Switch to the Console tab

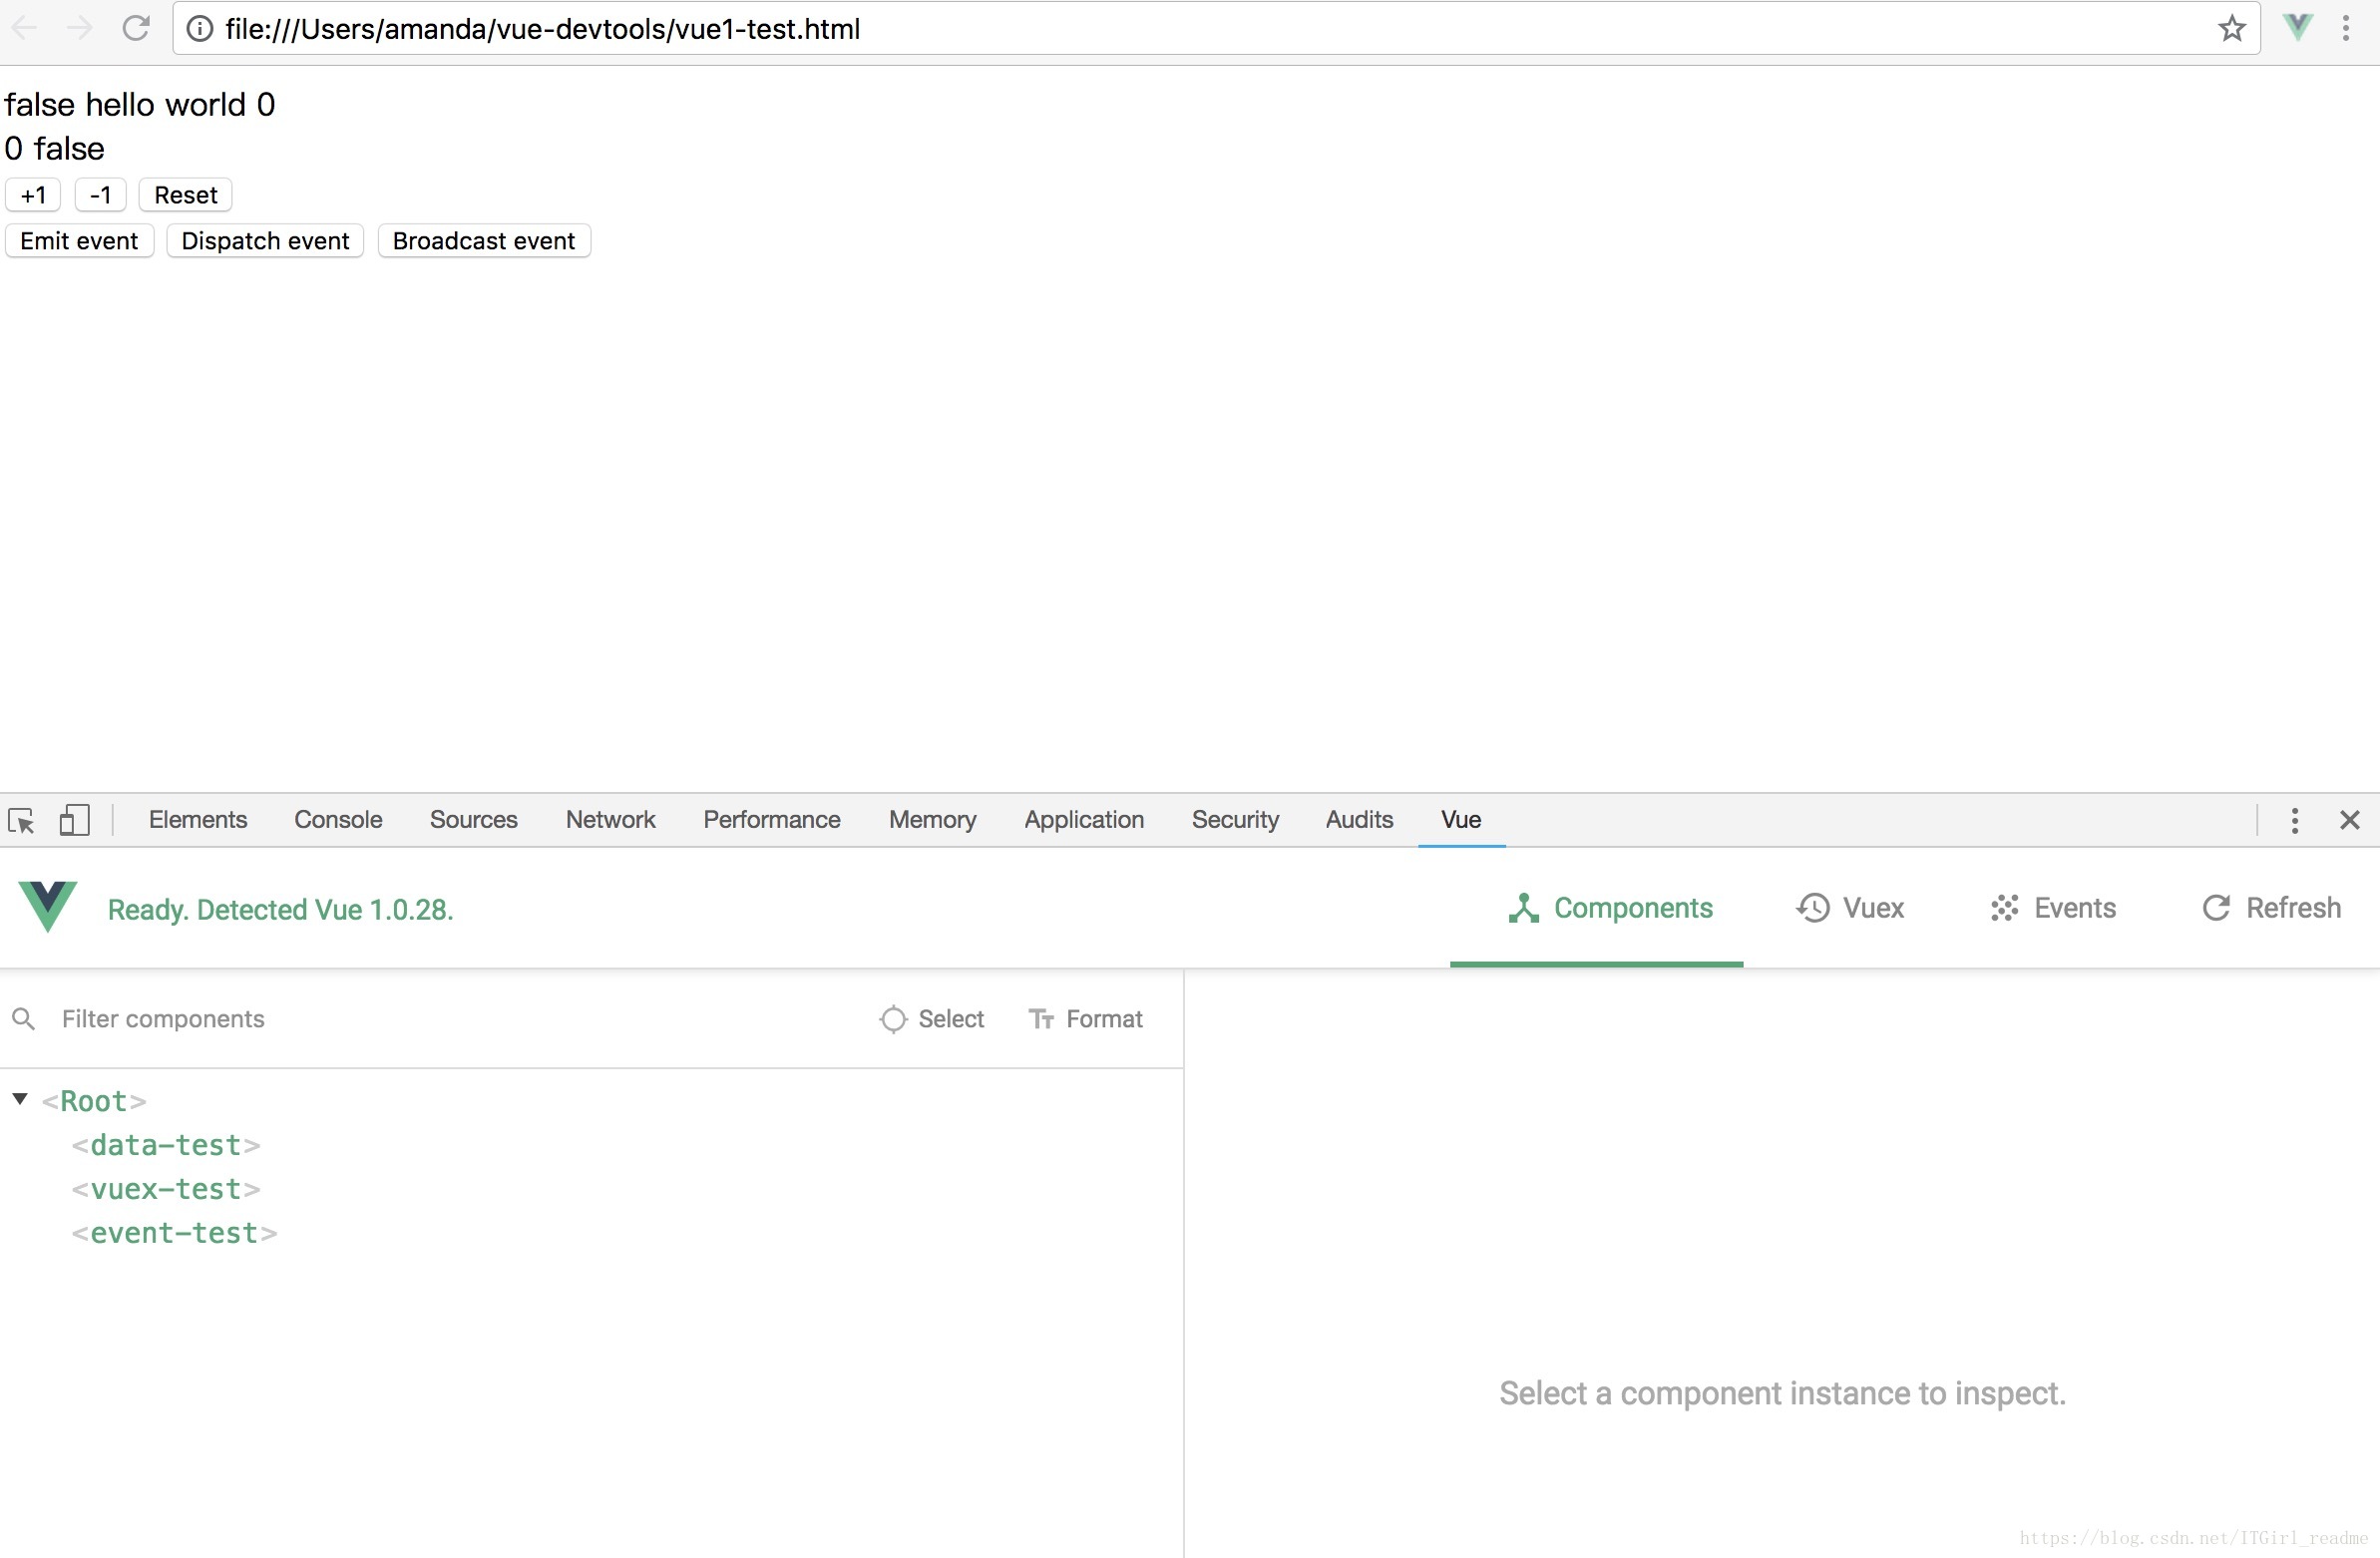[x=338, y=820]
